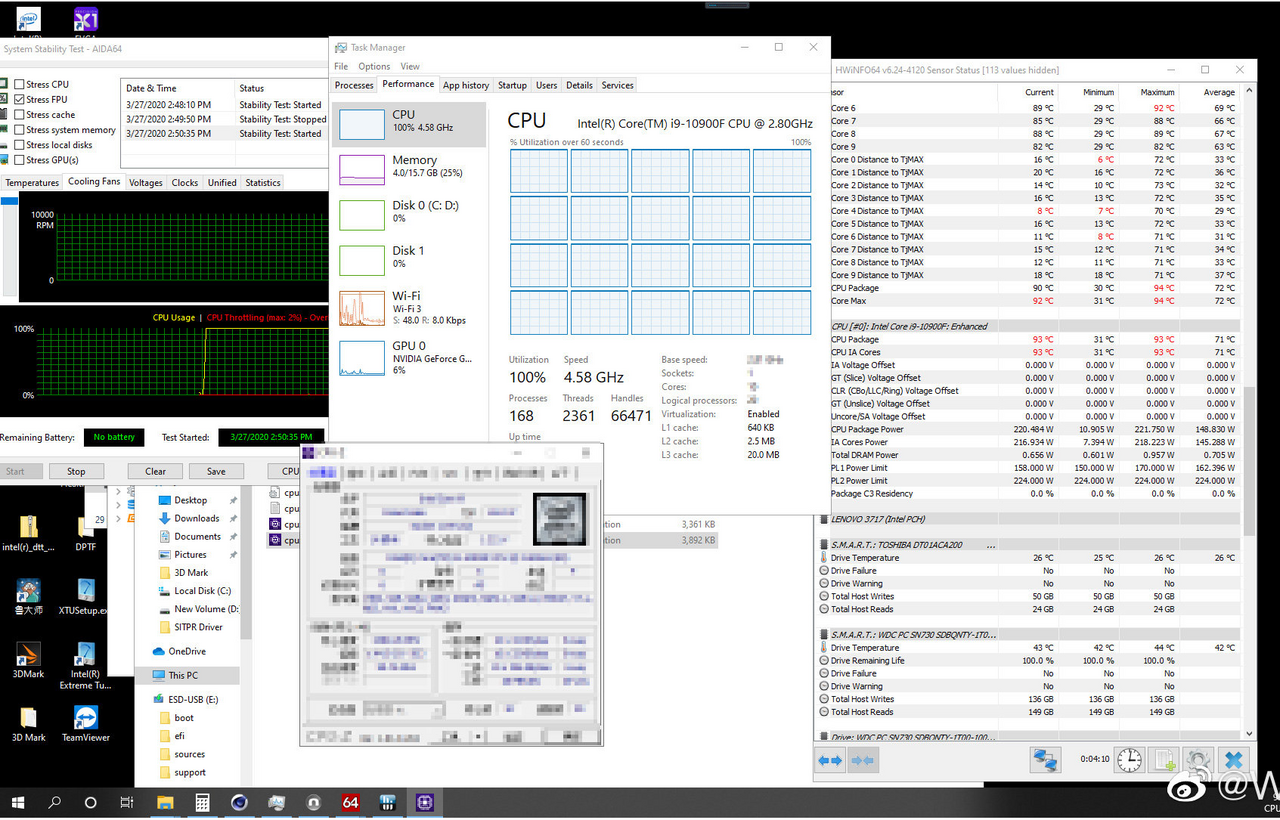Open the Unified tab in AIDA64
This screenshot has width=1280, height=820.
[222, 183]
